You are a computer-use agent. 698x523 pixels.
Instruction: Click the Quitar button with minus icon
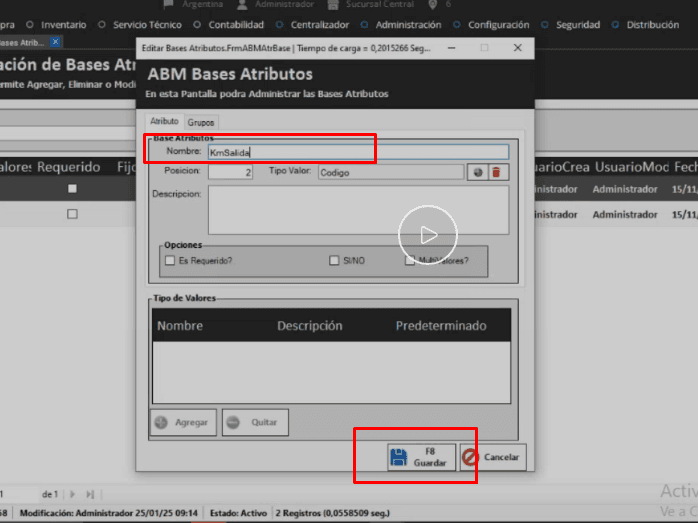pos(255,422)
